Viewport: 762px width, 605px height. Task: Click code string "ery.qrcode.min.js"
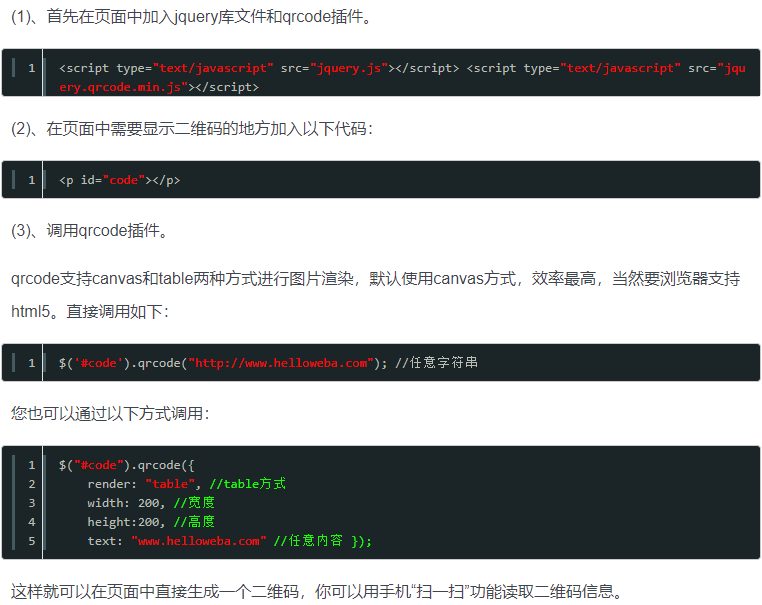123,87
